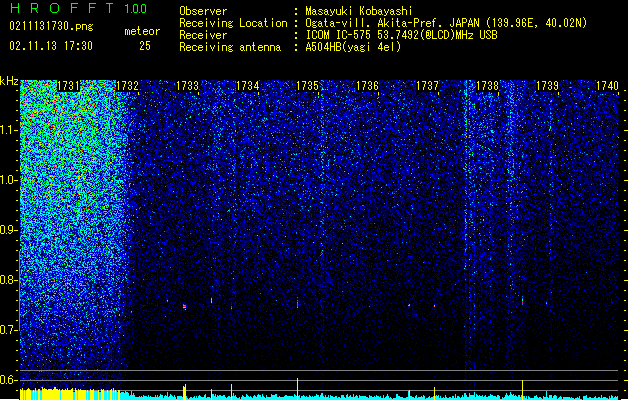Click the Receiving antenna label
This screenshot has height=400, width=629.
(230, 47)
